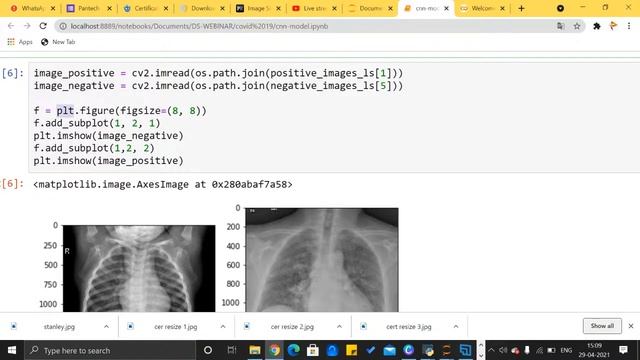Image resolution: width=640 pixels, height=360 pixels.
Task: Open a new browser tab
Action: coord(521,8)
